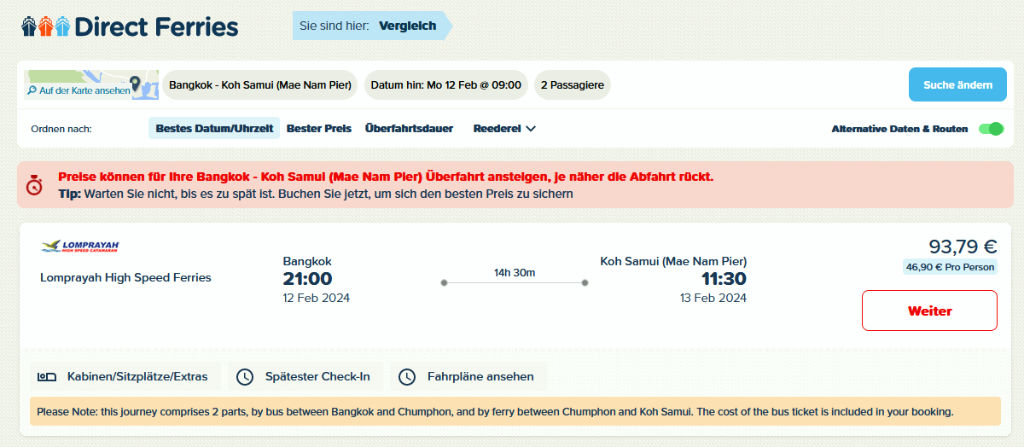Viewport: 1024px width, 447px height.
Task: Click the magnifier icon on map
Action: click(33, 91)
